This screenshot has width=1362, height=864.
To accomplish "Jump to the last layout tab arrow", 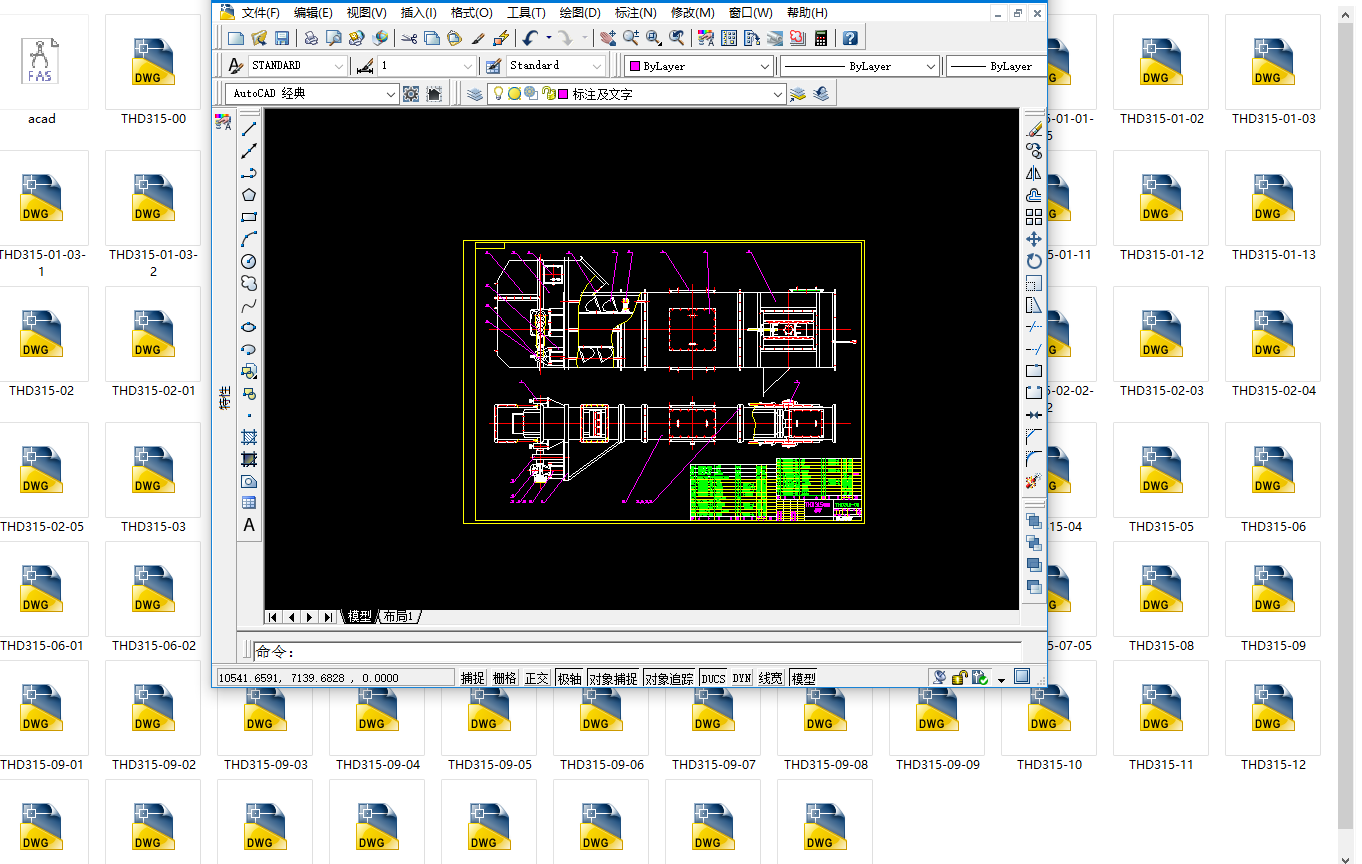I will 329,617.
